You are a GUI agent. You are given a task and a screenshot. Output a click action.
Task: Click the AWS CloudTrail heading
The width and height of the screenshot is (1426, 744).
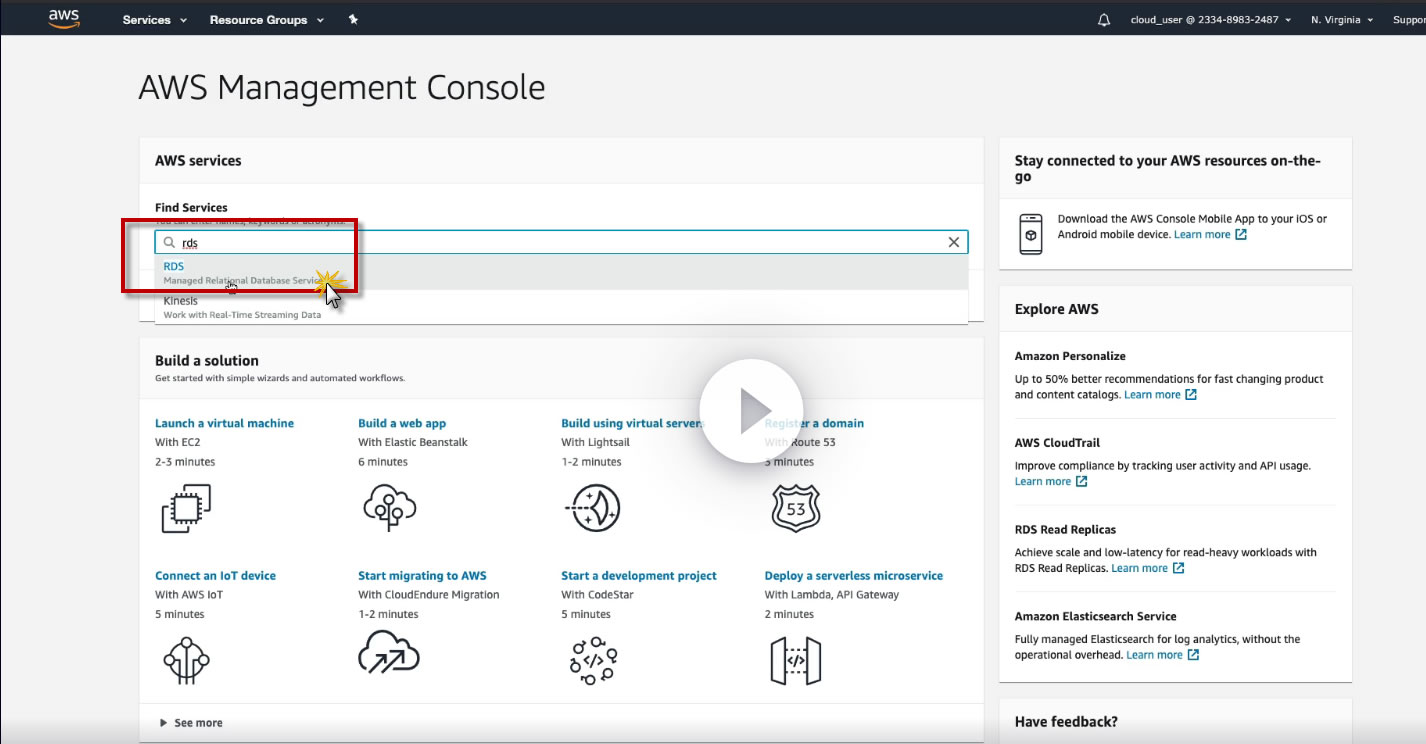point(1057,443)
